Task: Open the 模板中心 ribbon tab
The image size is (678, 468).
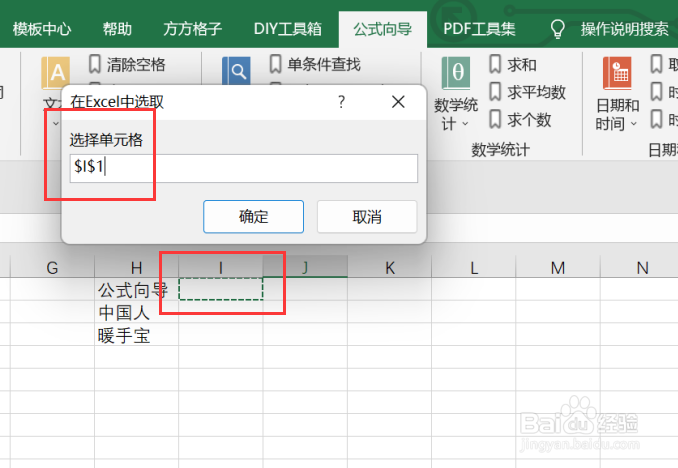Action: tap(42, 29)
